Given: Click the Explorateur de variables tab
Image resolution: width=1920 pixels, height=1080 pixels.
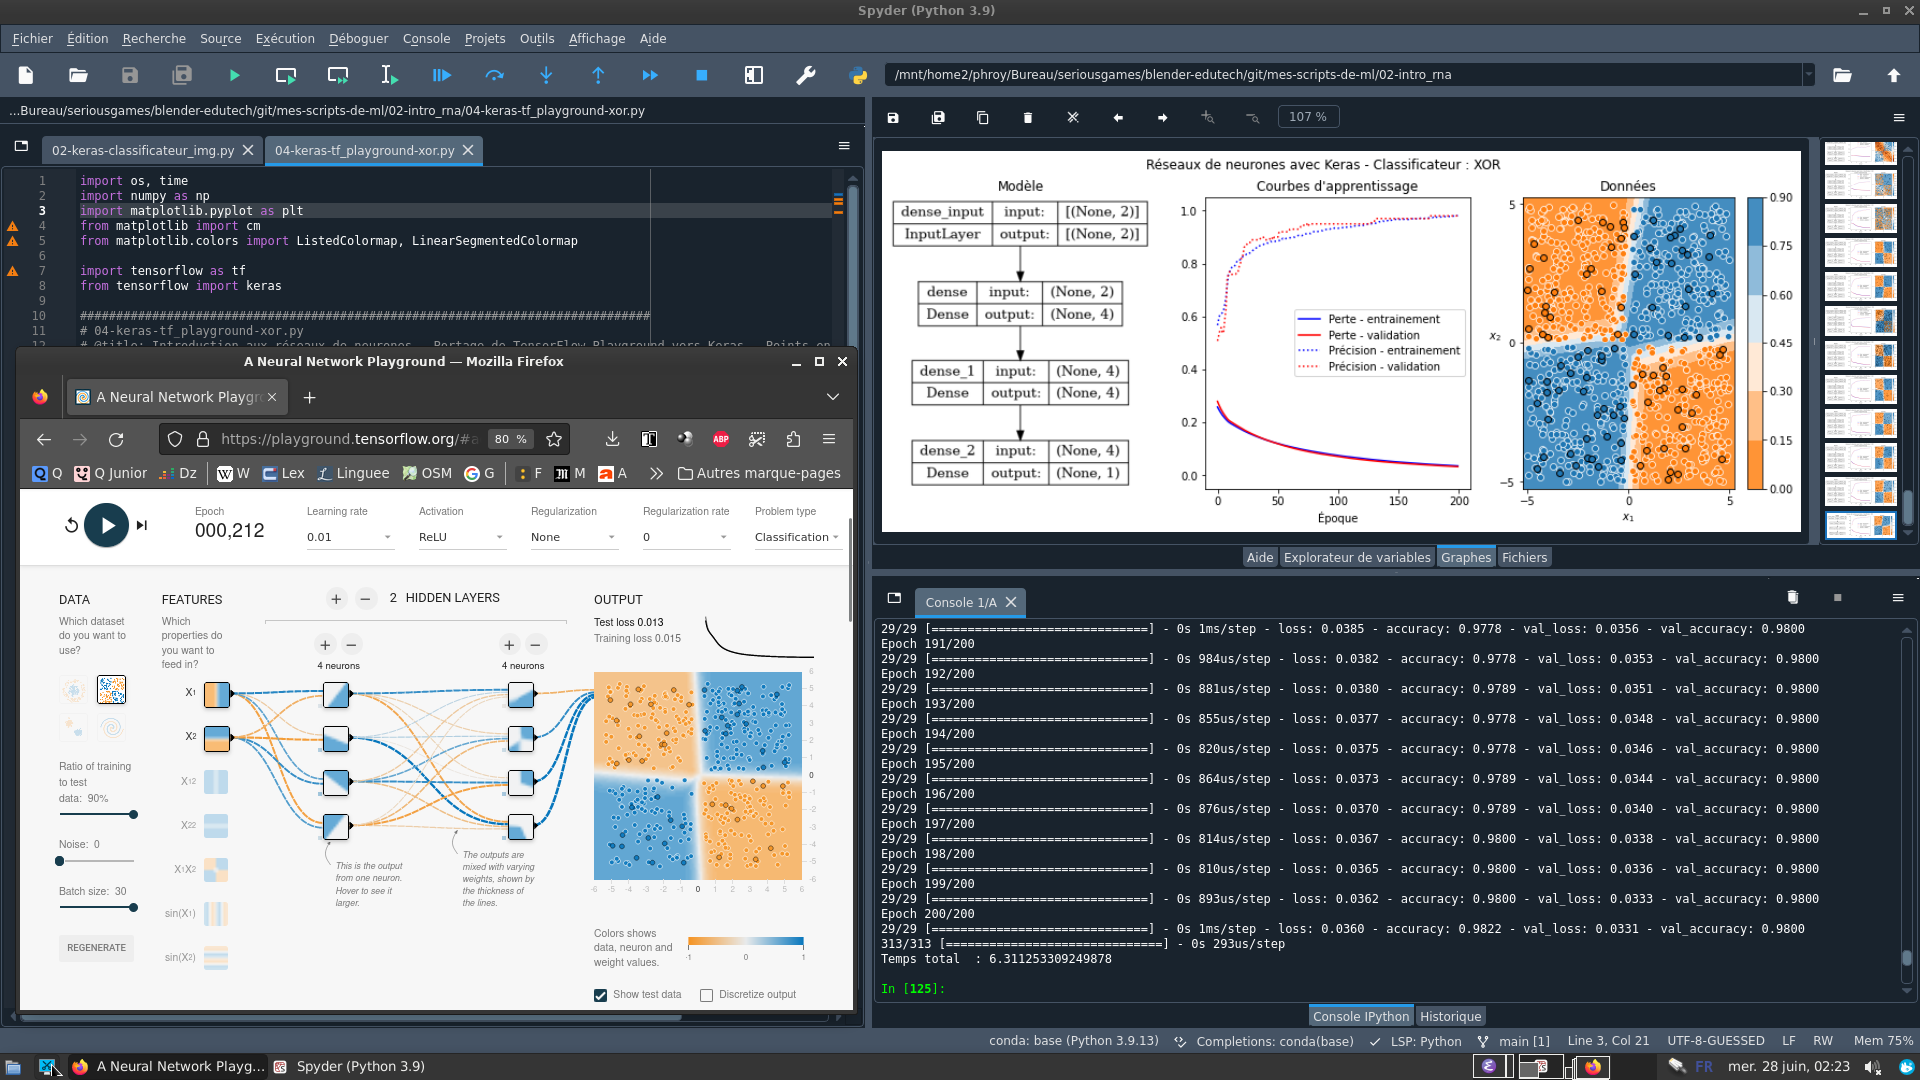Looking at the screenshot, I should coord(1356,556).
